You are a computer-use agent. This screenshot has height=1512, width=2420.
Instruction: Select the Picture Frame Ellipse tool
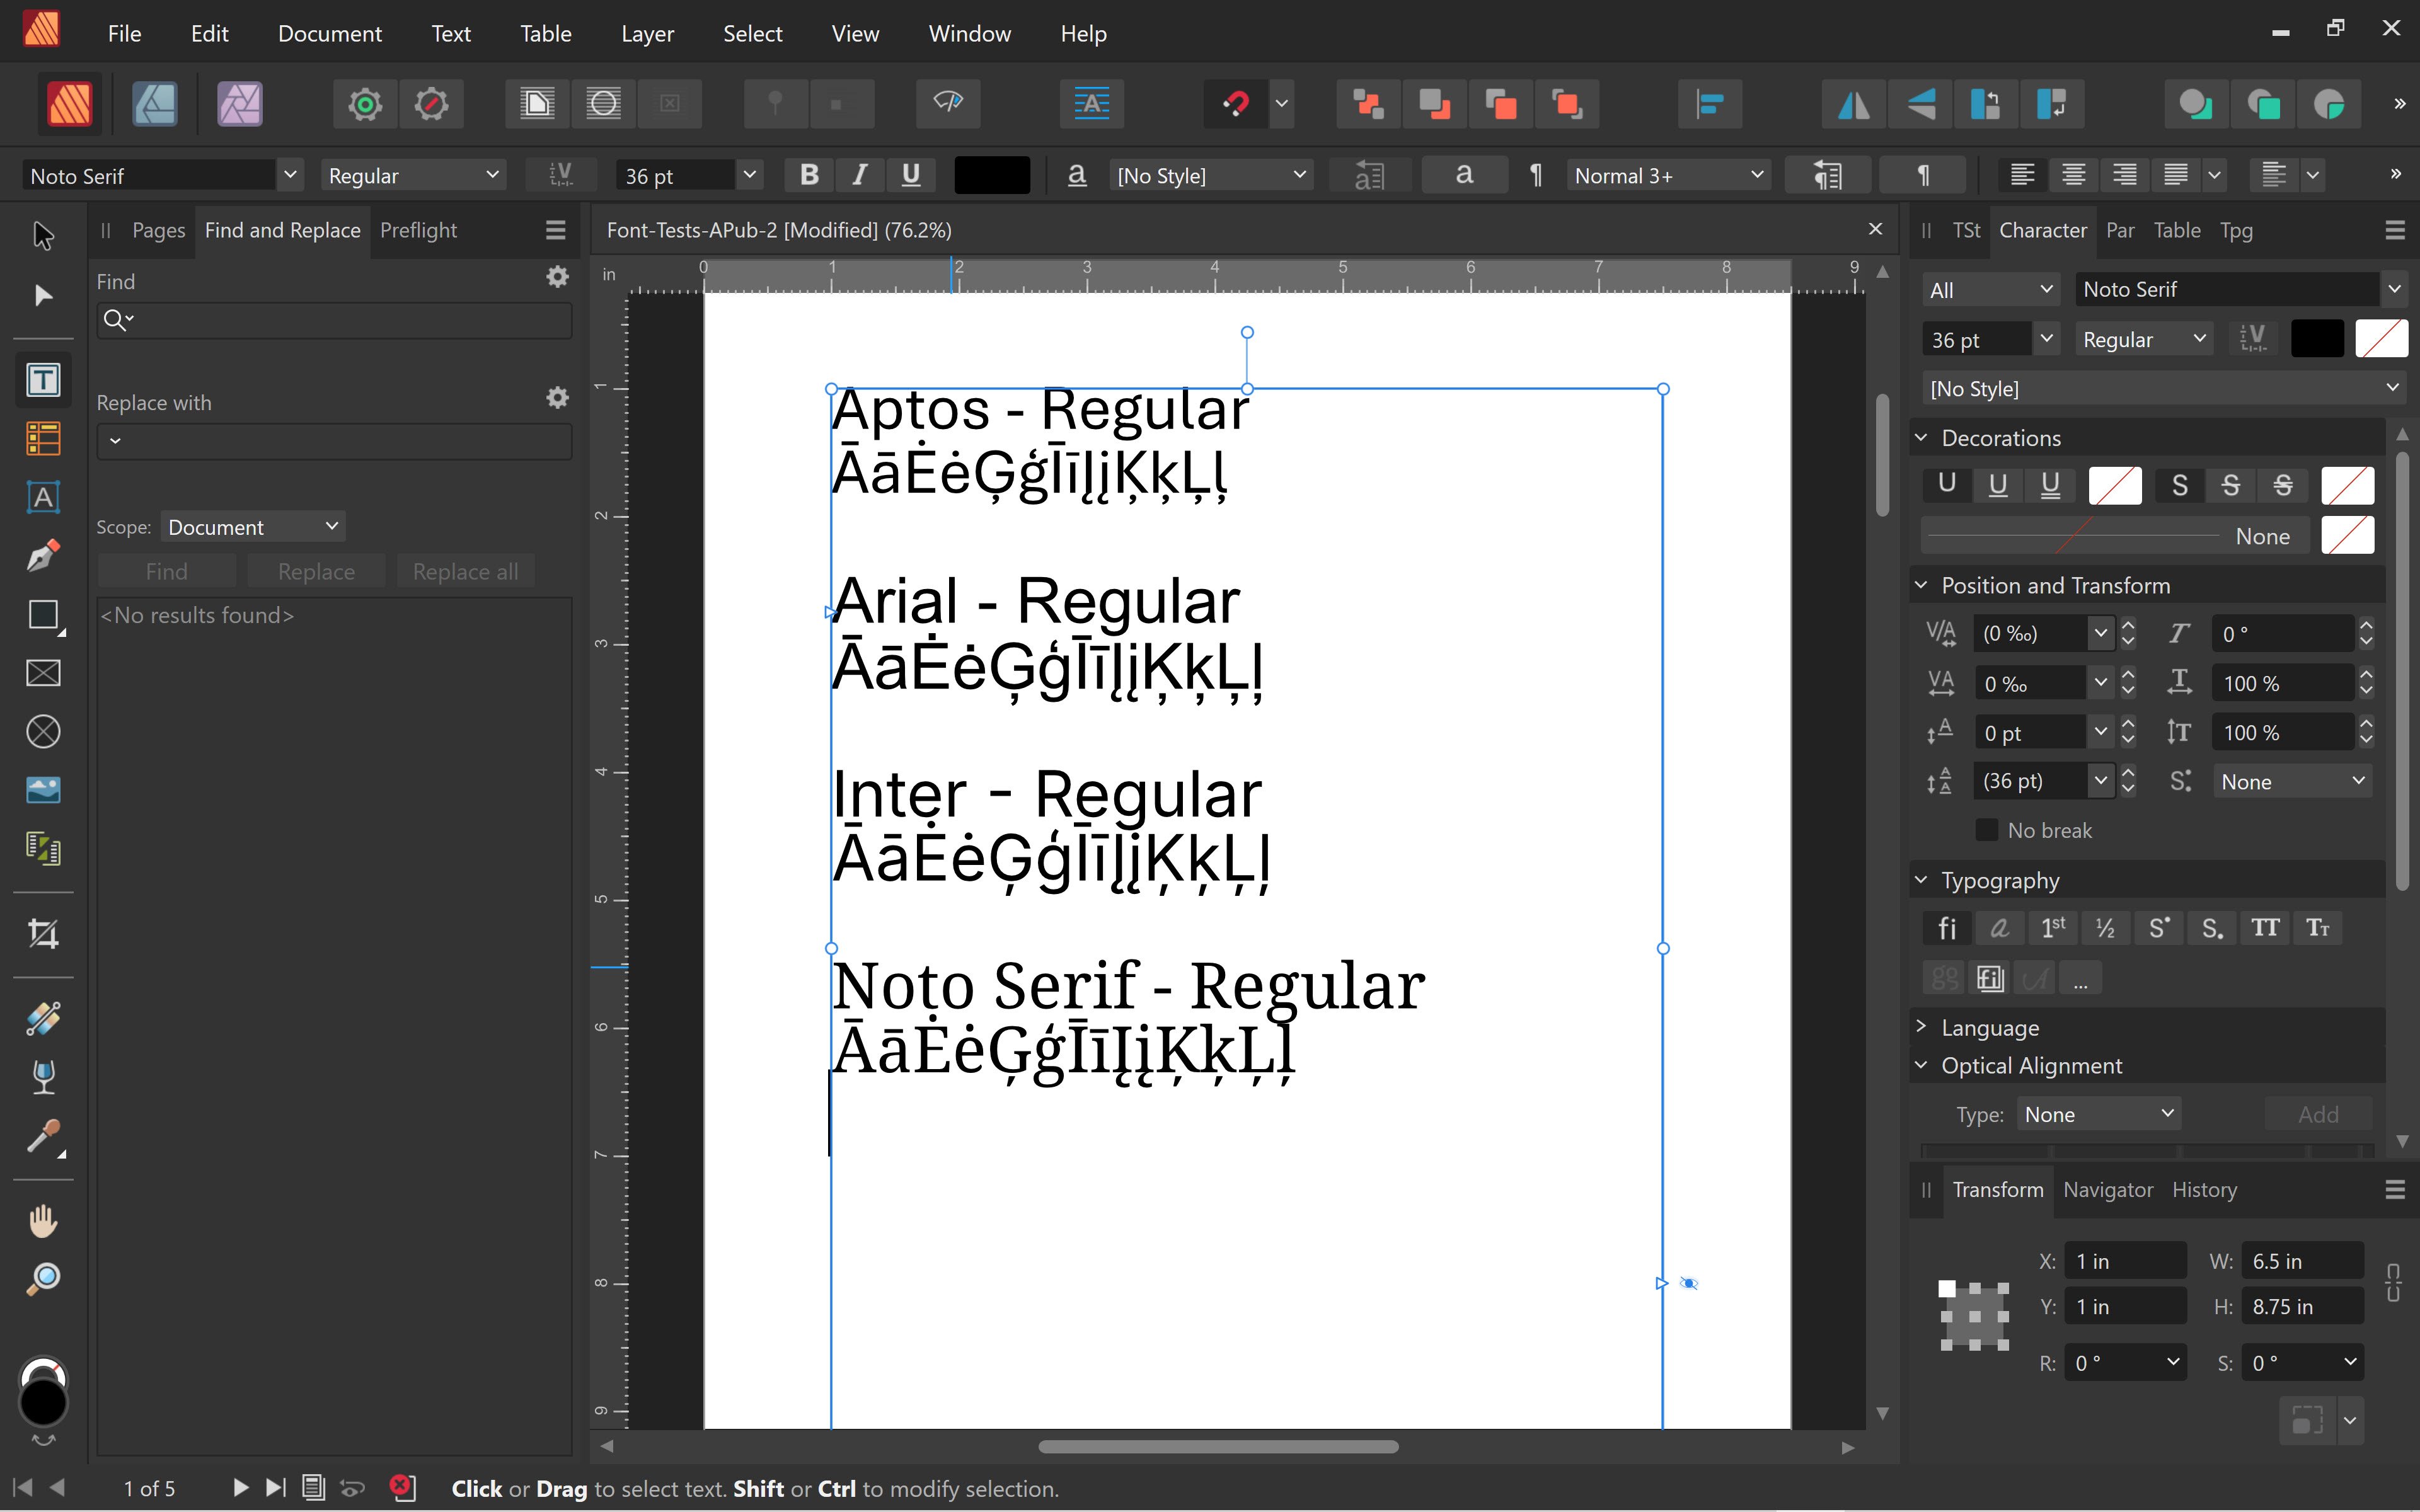[43, 732]
